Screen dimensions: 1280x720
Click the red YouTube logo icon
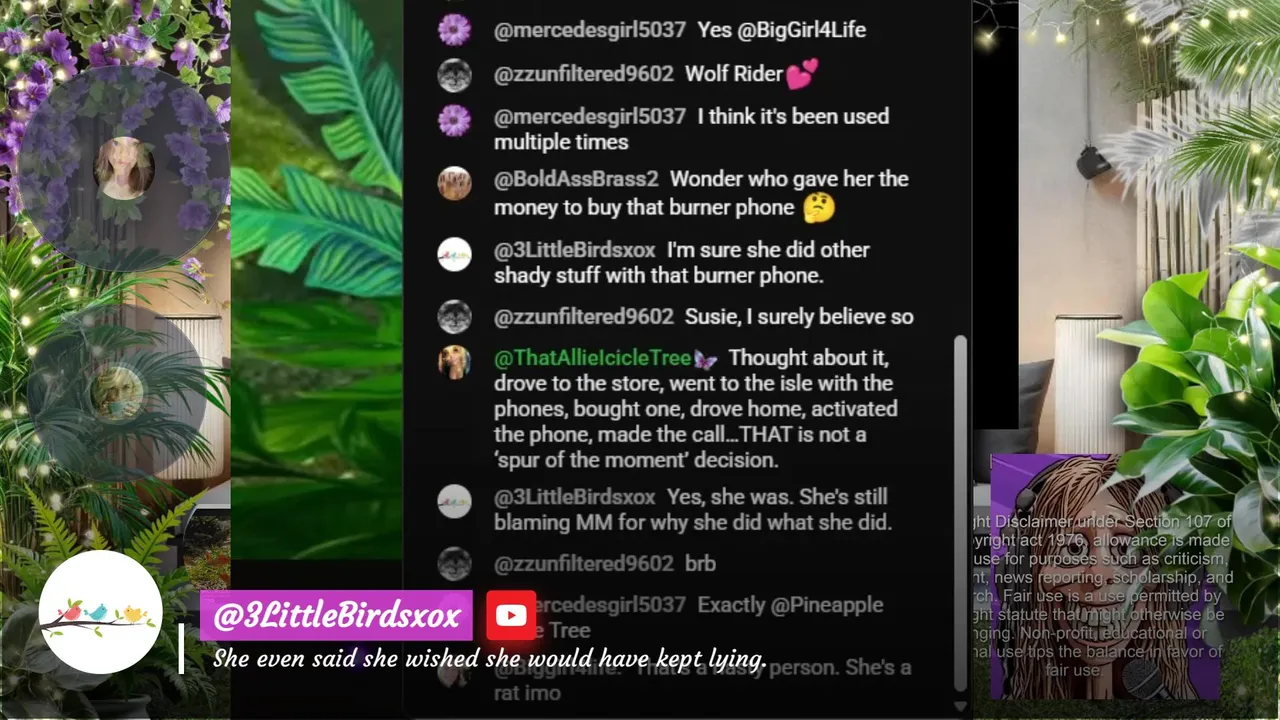pos(511,615)
